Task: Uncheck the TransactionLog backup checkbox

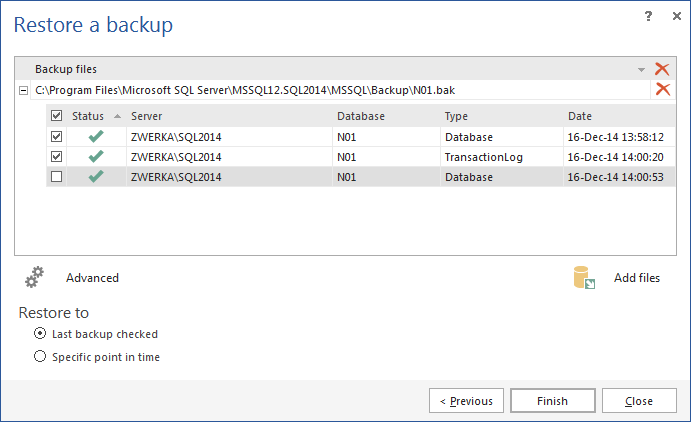Action: [x=57, y=156]
